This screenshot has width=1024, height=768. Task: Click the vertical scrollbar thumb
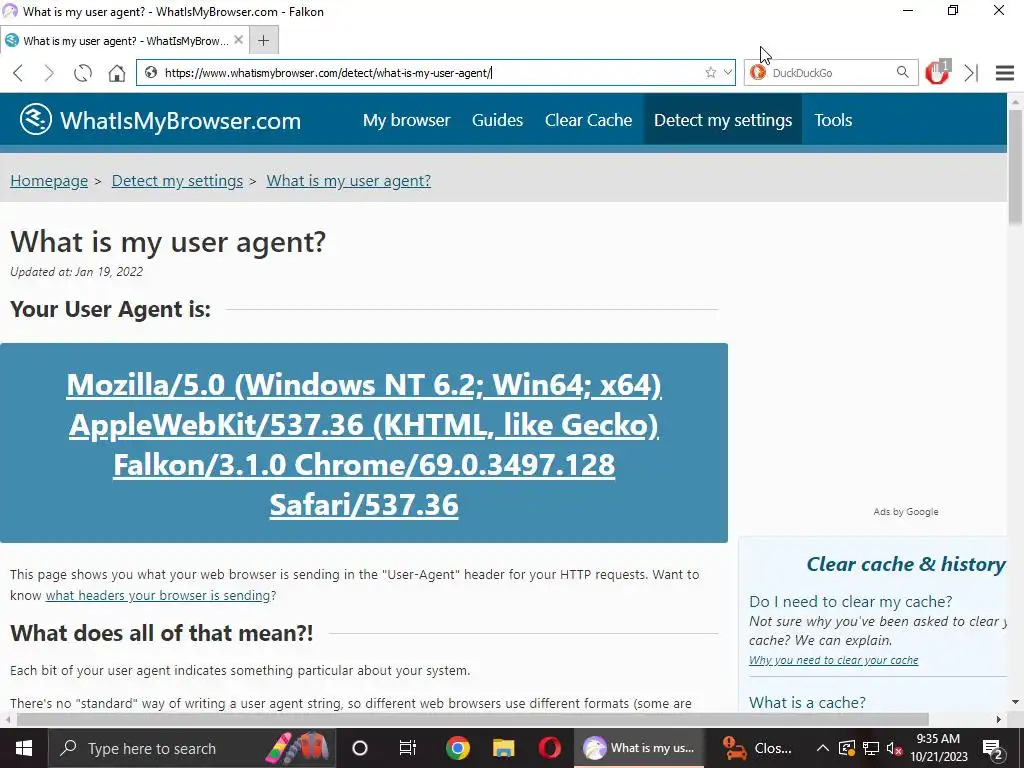click(x=1016, y=167)
